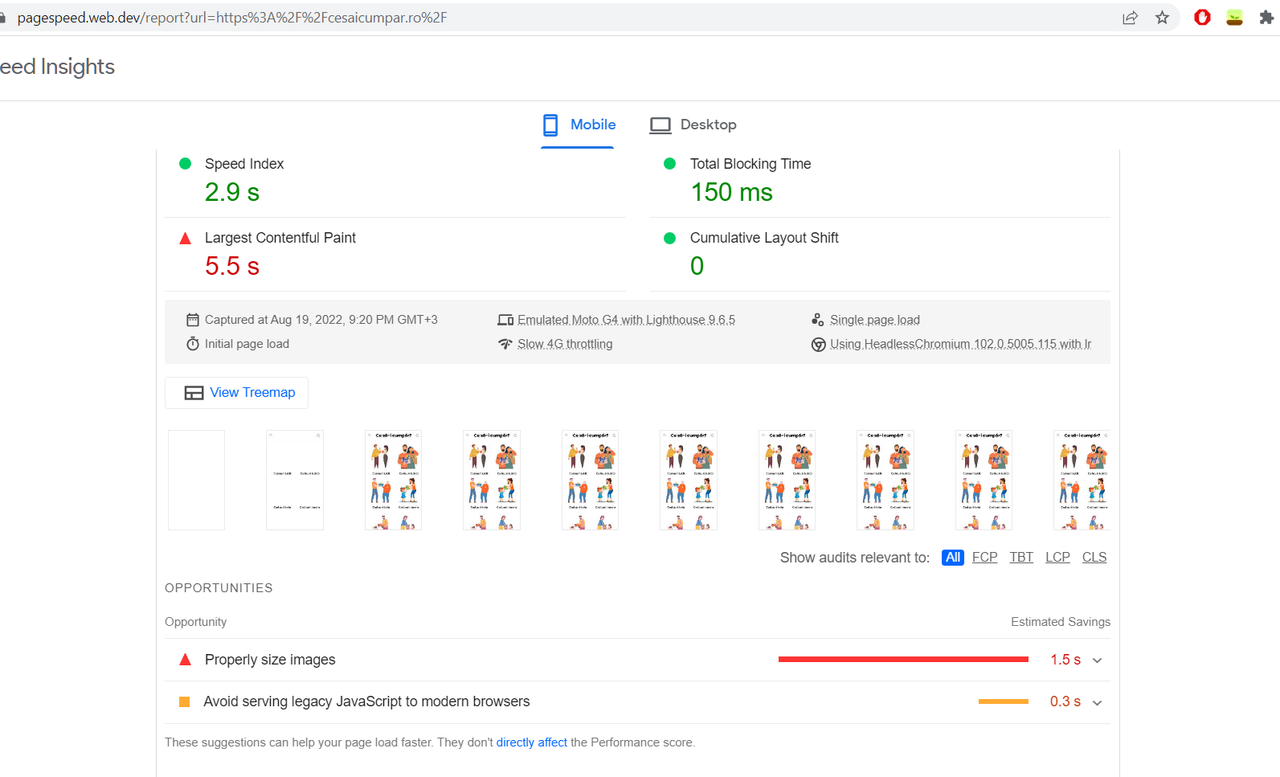Click the mobile phone icon in Mobile tab

550,125
